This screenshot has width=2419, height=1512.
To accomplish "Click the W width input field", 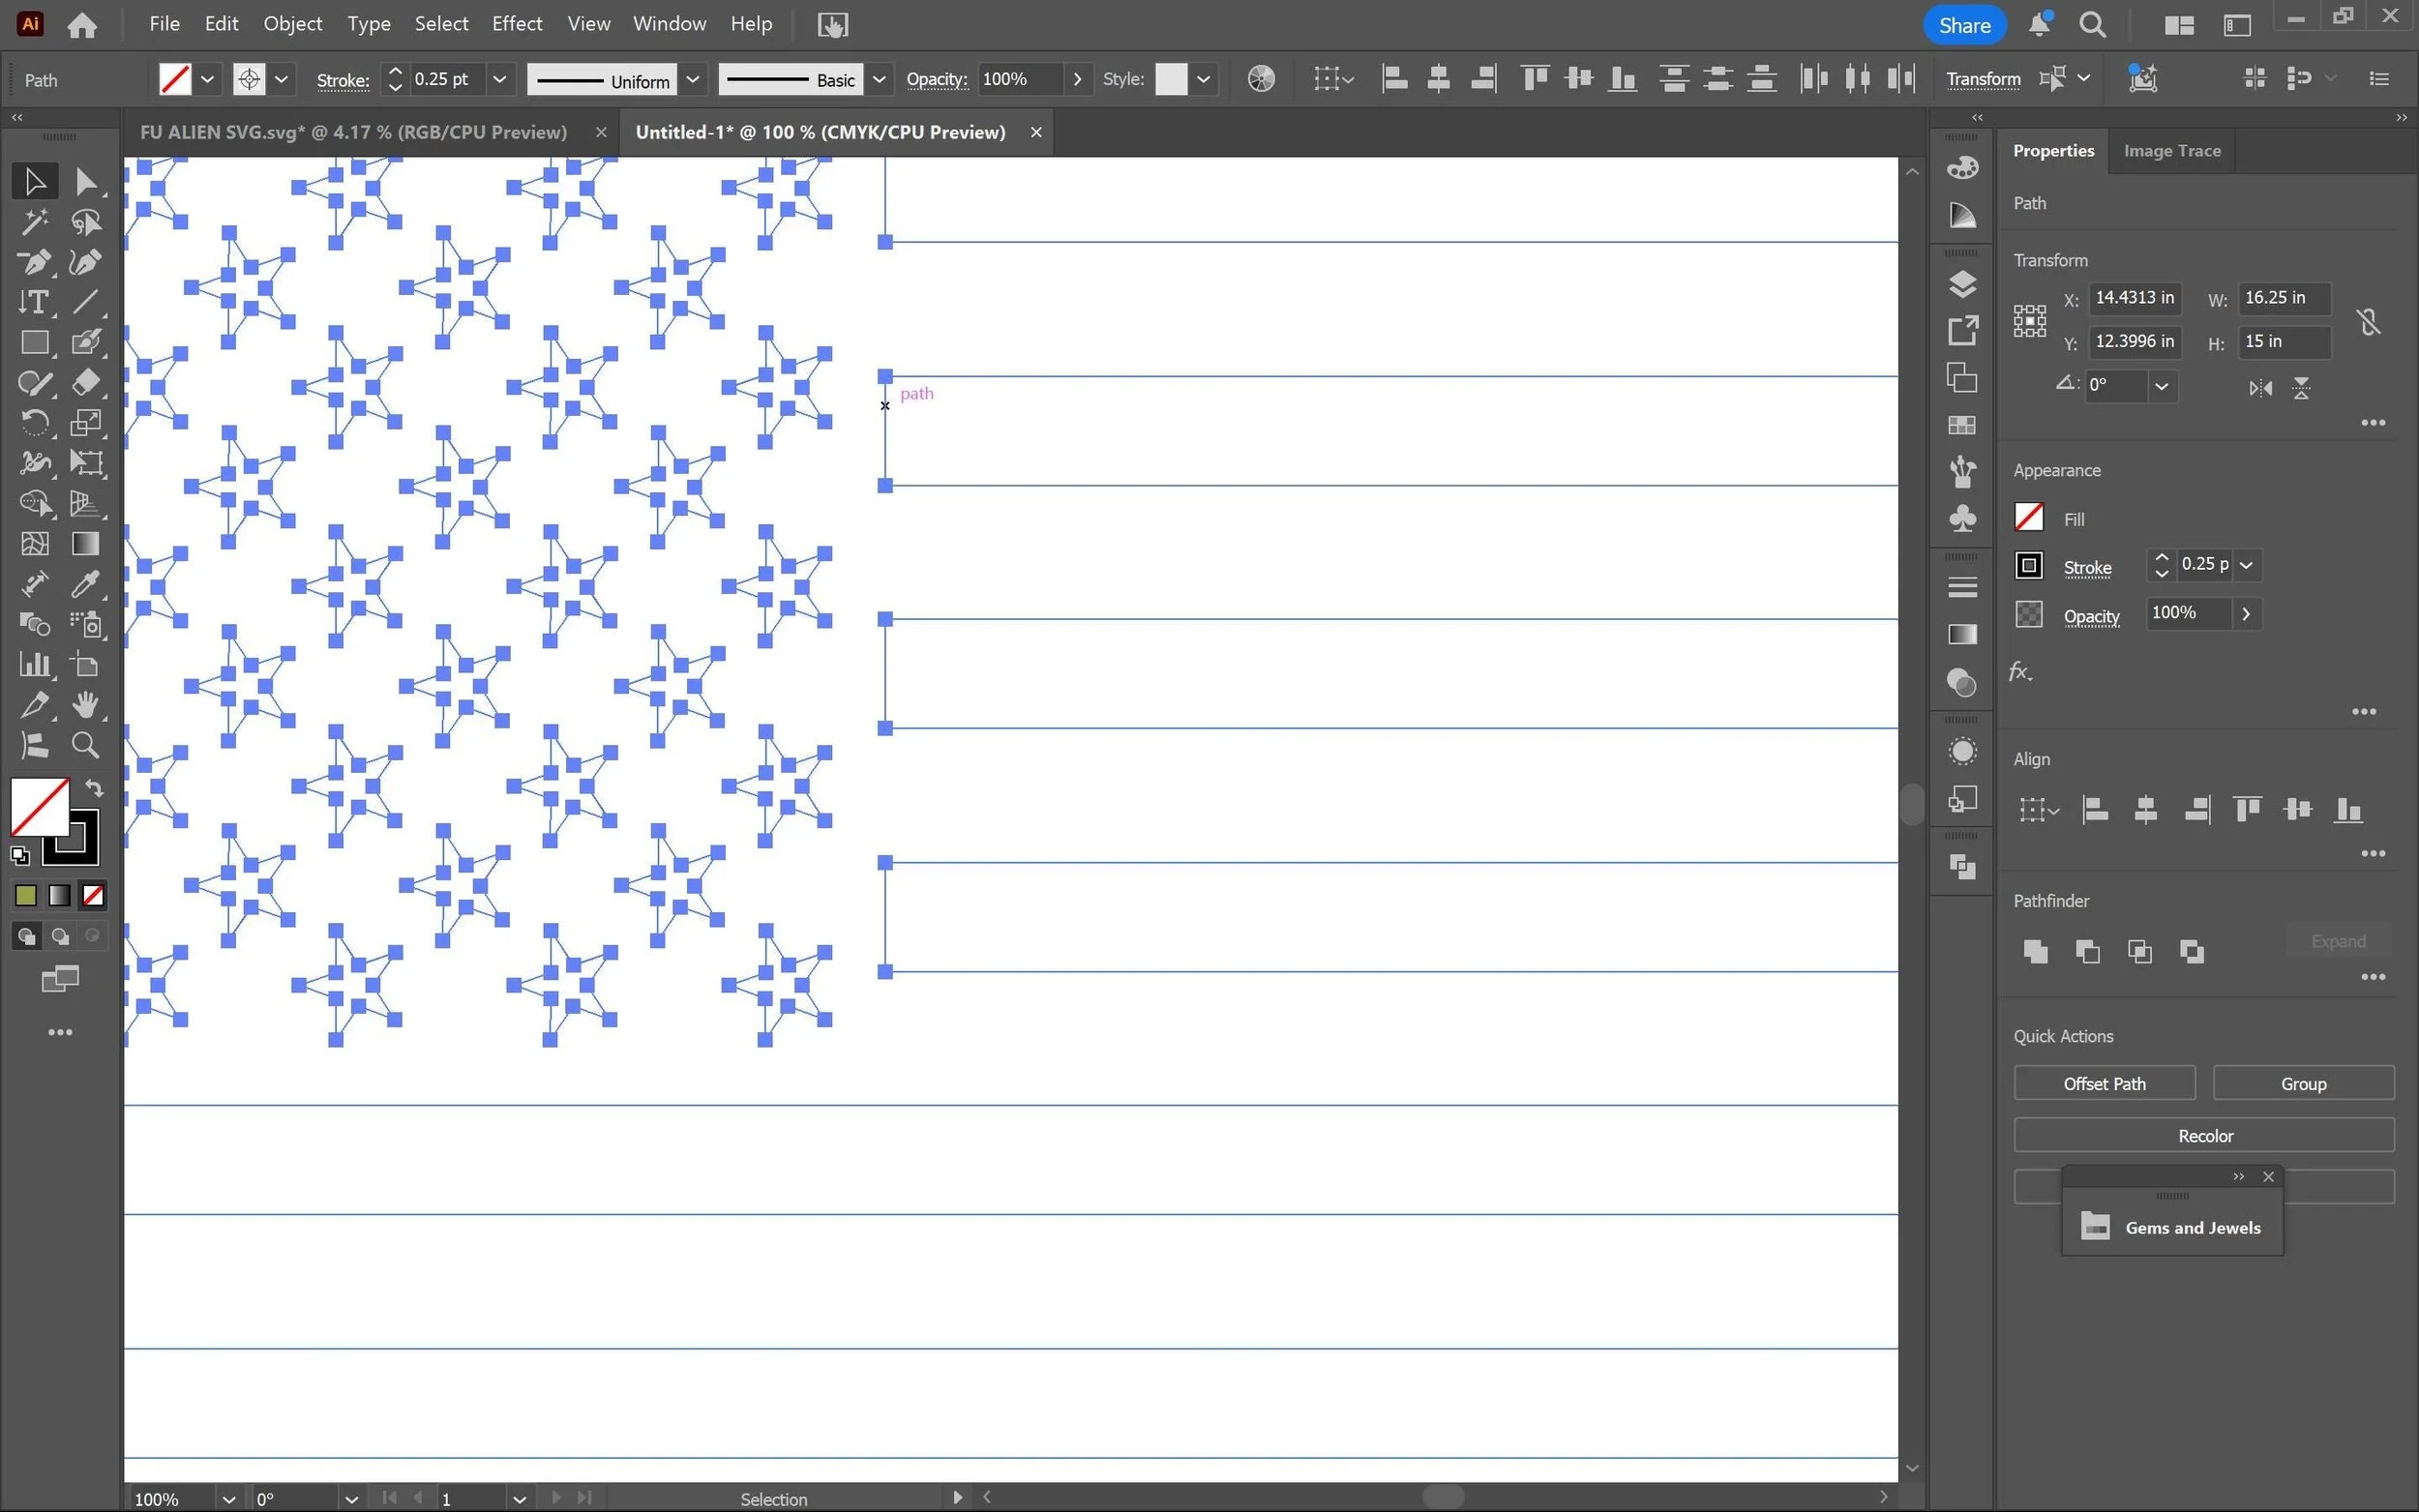I will pos(2282,298).
